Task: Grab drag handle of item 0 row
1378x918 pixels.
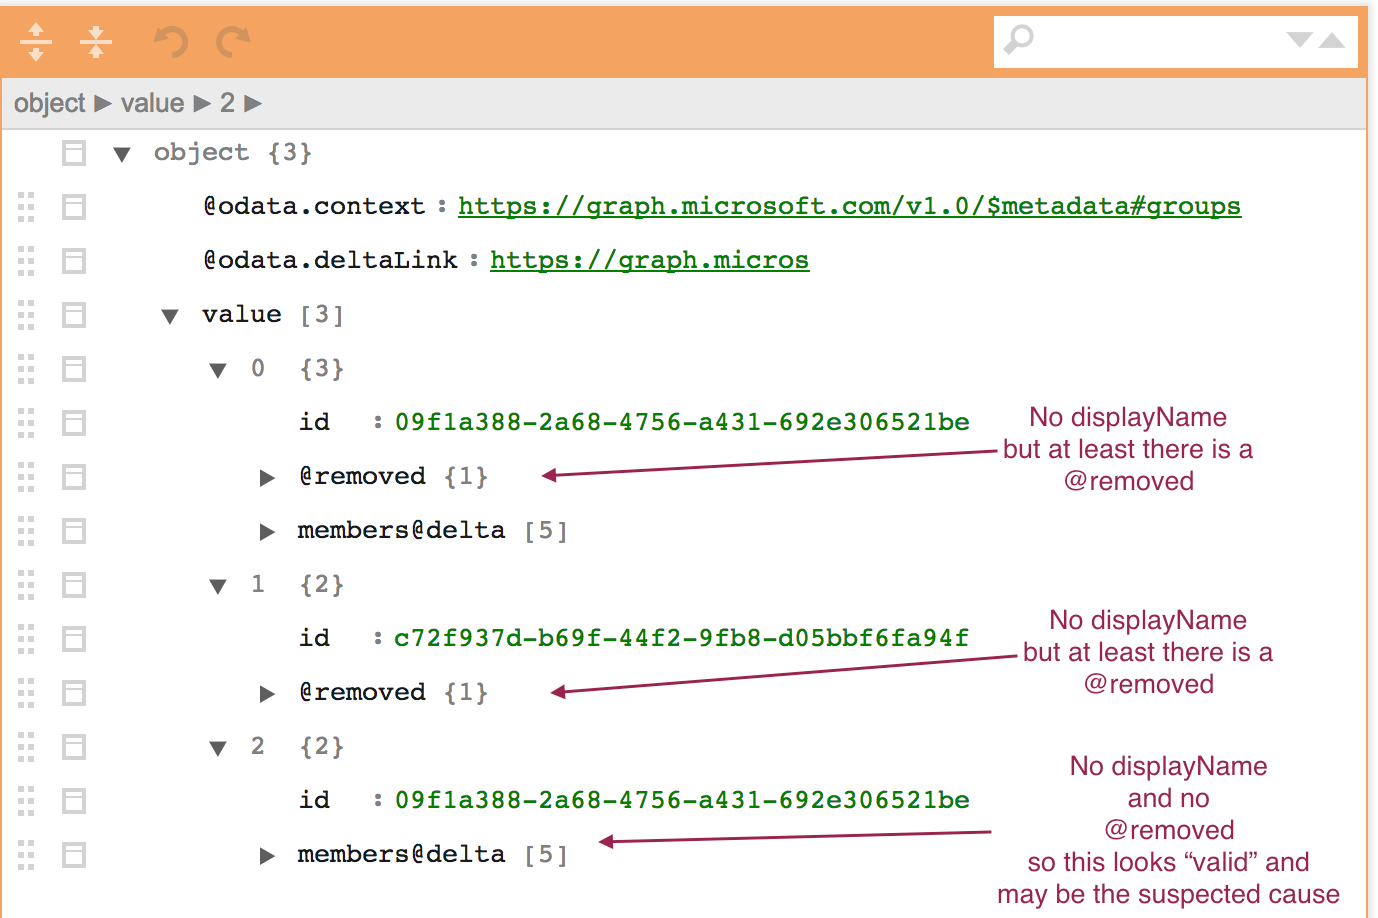Action: tap(26, 369)
